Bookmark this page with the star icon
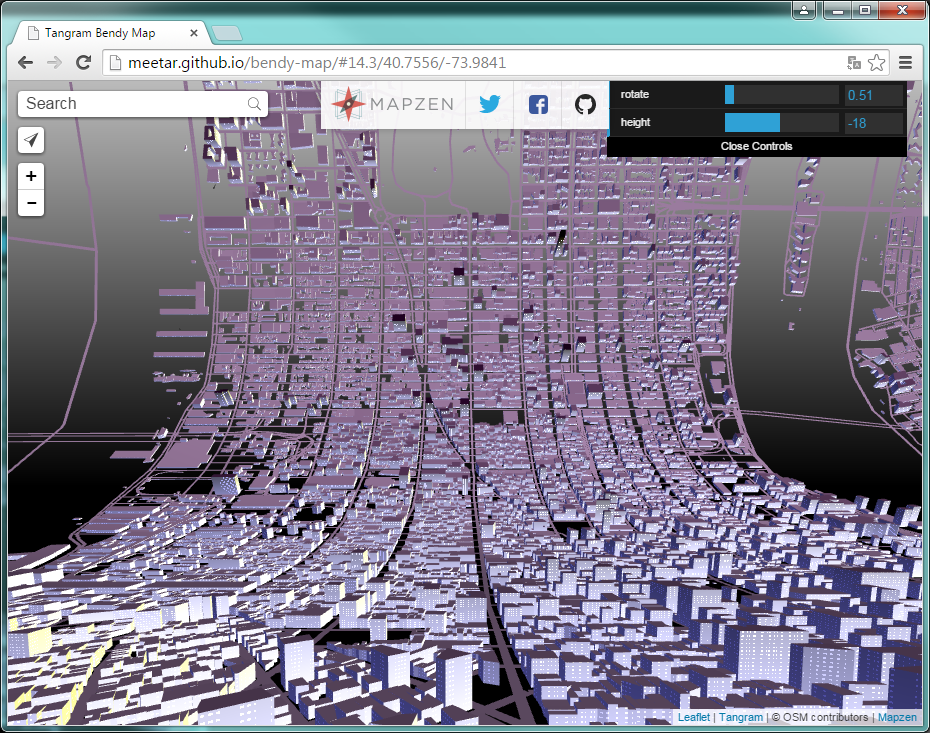Image resolution: width=930 pixels, height=733 pixels. [877, 62]
